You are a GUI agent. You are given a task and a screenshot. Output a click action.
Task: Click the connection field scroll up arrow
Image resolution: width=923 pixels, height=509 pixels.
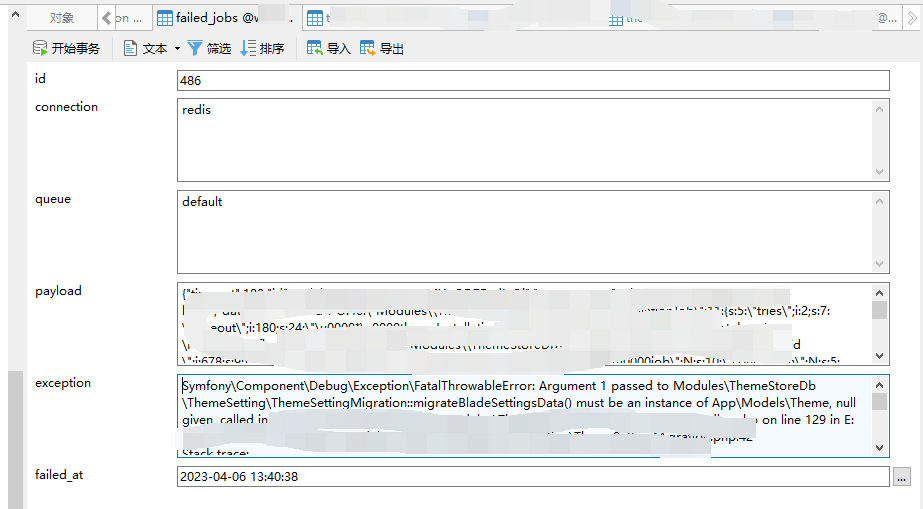[x=879, y=109]
